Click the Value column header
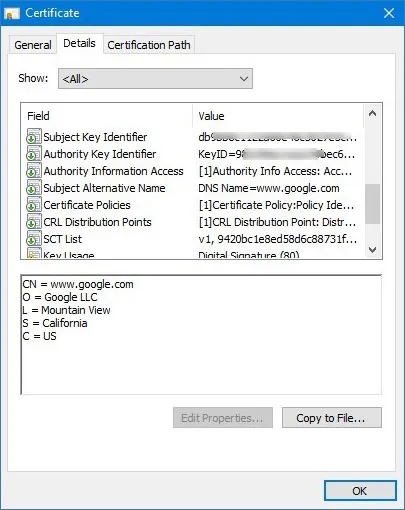Screen dimensions: 405x510 coord(278,116)
